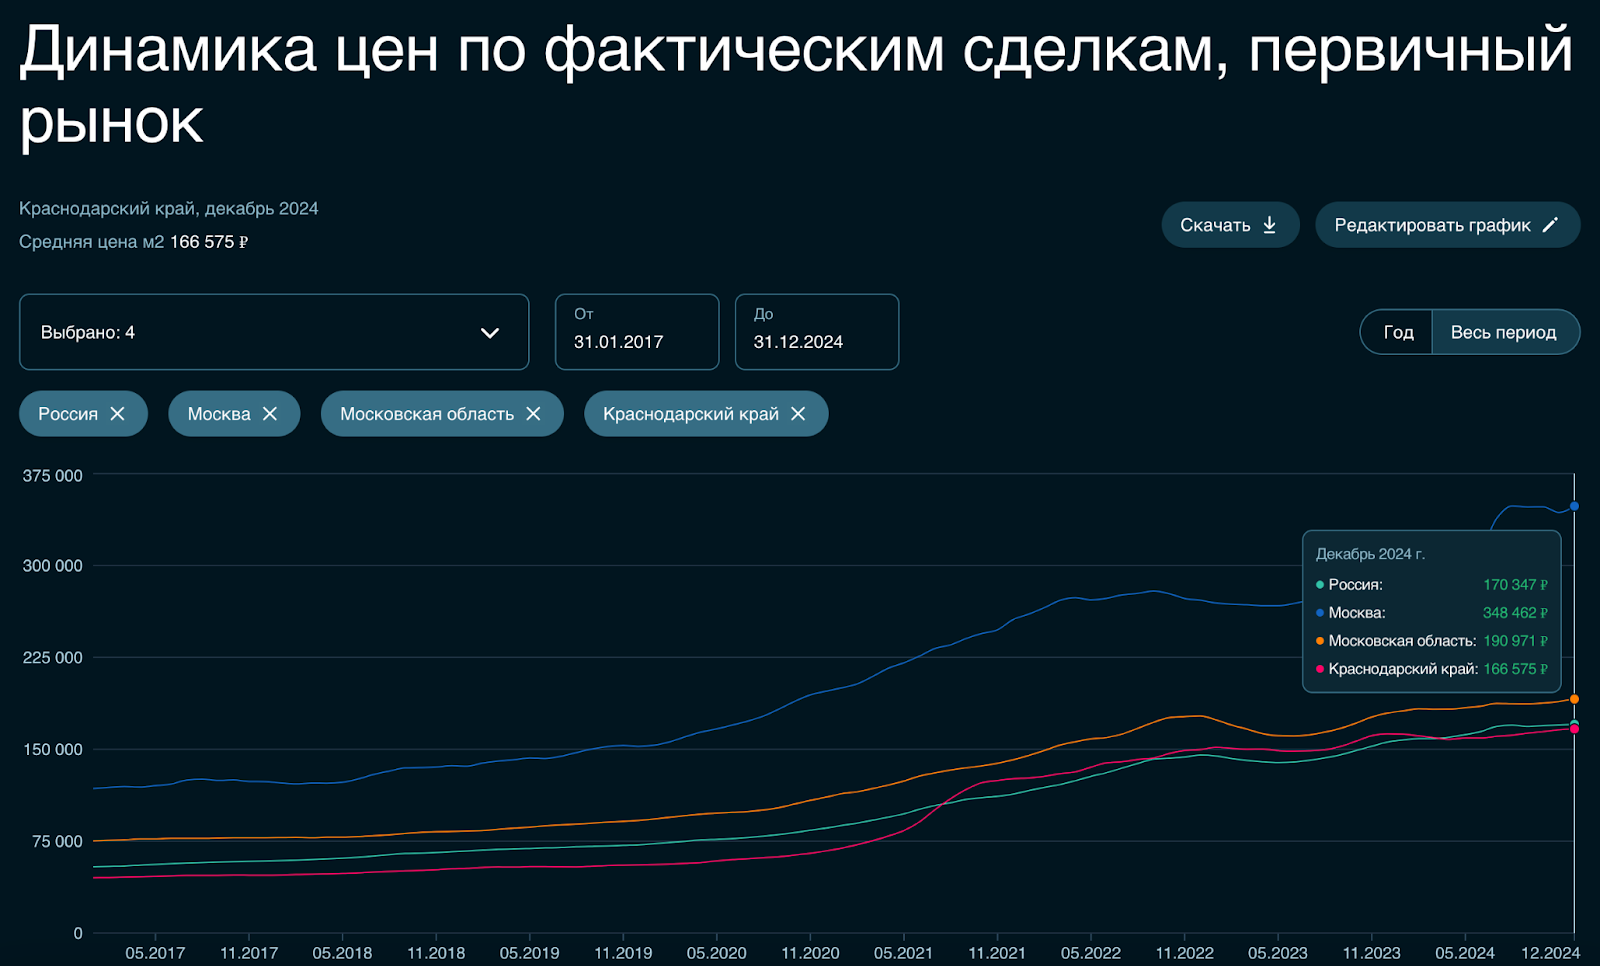Image resolution: width=1600 pixels, height=966 pixels.
Task: Click the download arrow icon on Скачать
Action: pos(1269,225)
